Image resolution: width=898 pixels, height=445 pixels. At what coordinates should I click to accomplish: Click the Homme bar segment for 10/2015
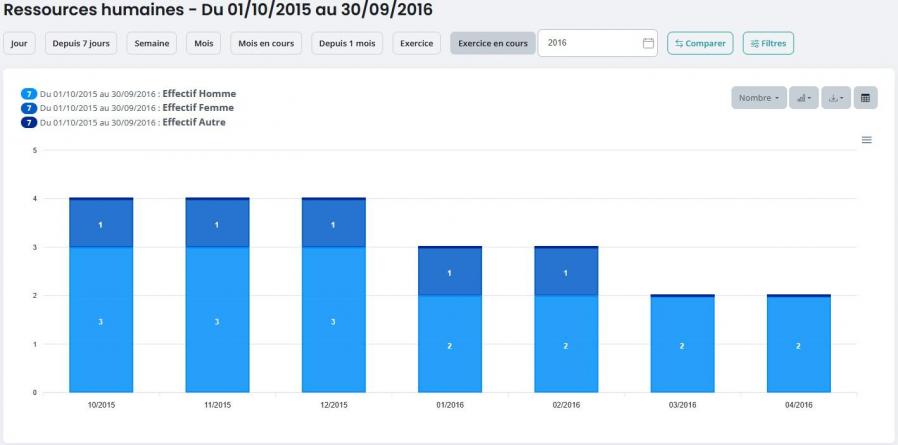[x=101, y=320]
